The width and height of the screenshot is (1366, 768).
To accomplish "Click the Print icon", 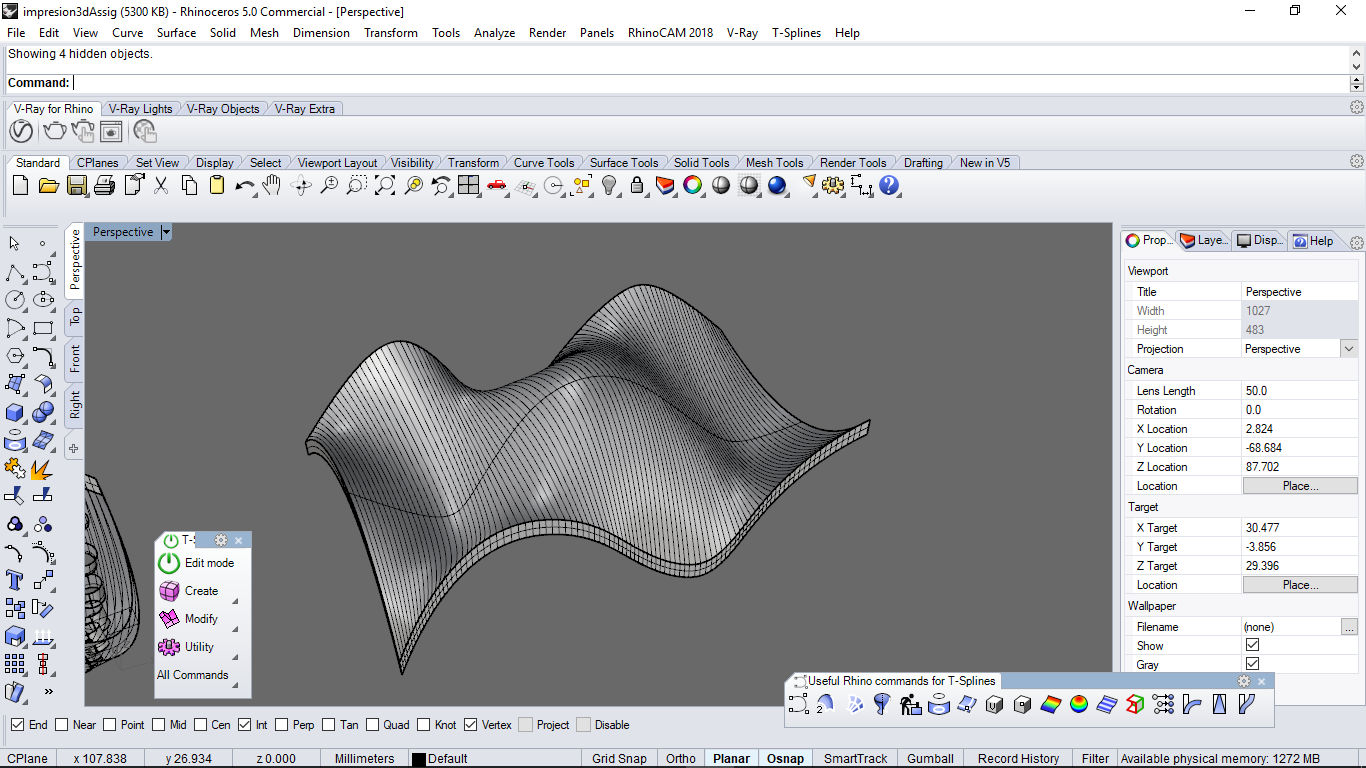I will pos(104,185).
